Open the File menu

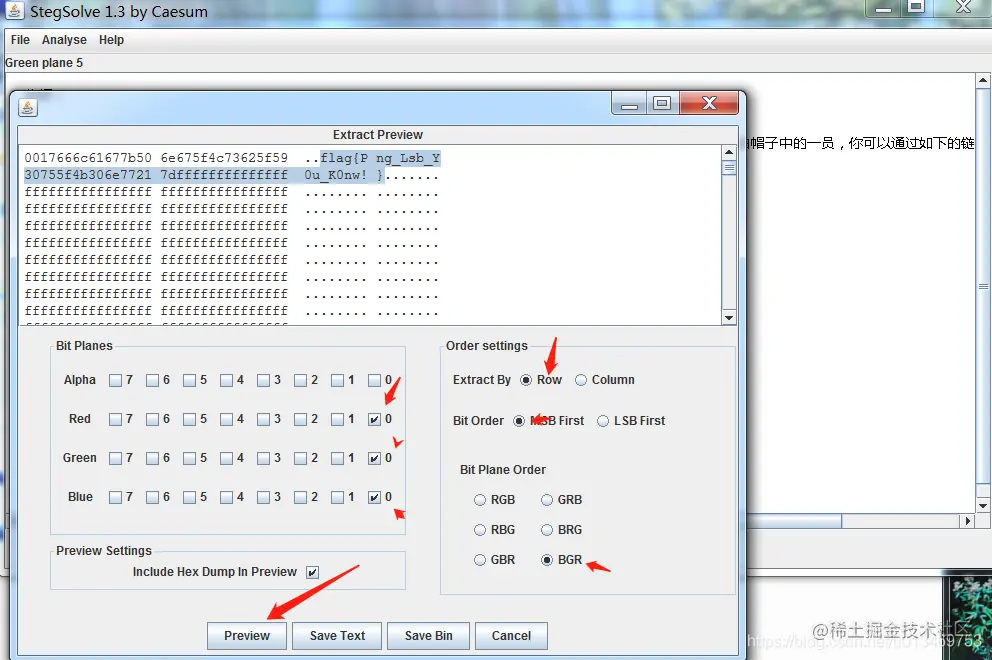click(20, 40)
